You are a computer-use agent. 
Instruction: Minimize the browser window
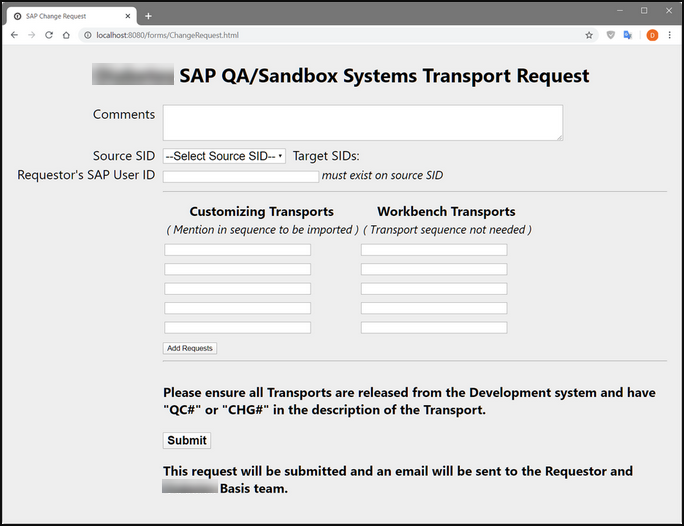coord(620,10)
